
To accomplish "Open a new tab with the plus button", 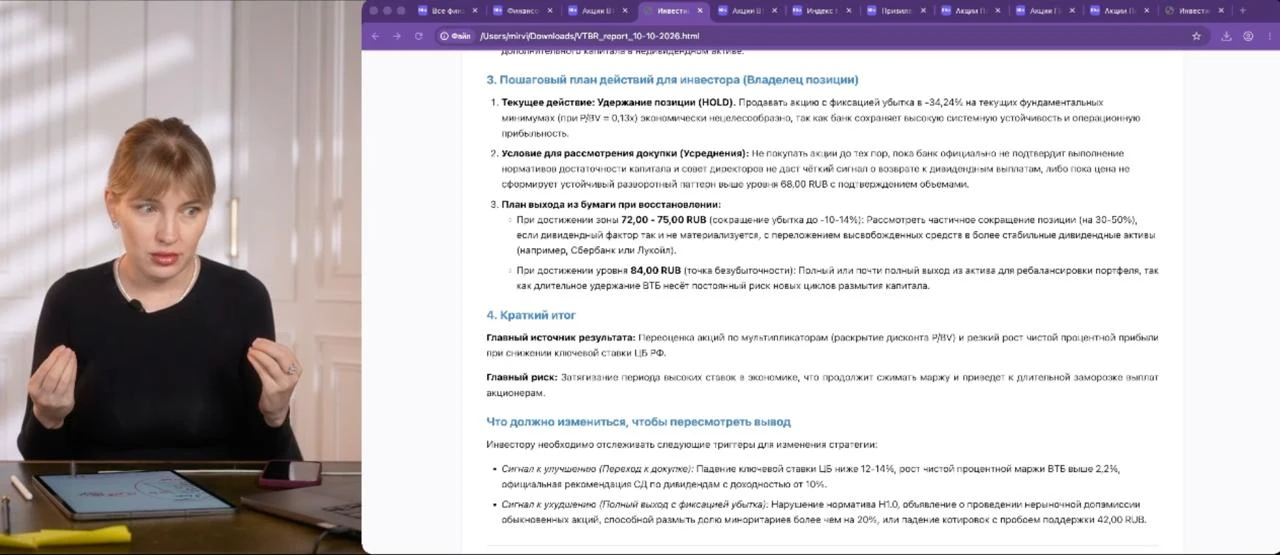I will [x=1243, y=11].
